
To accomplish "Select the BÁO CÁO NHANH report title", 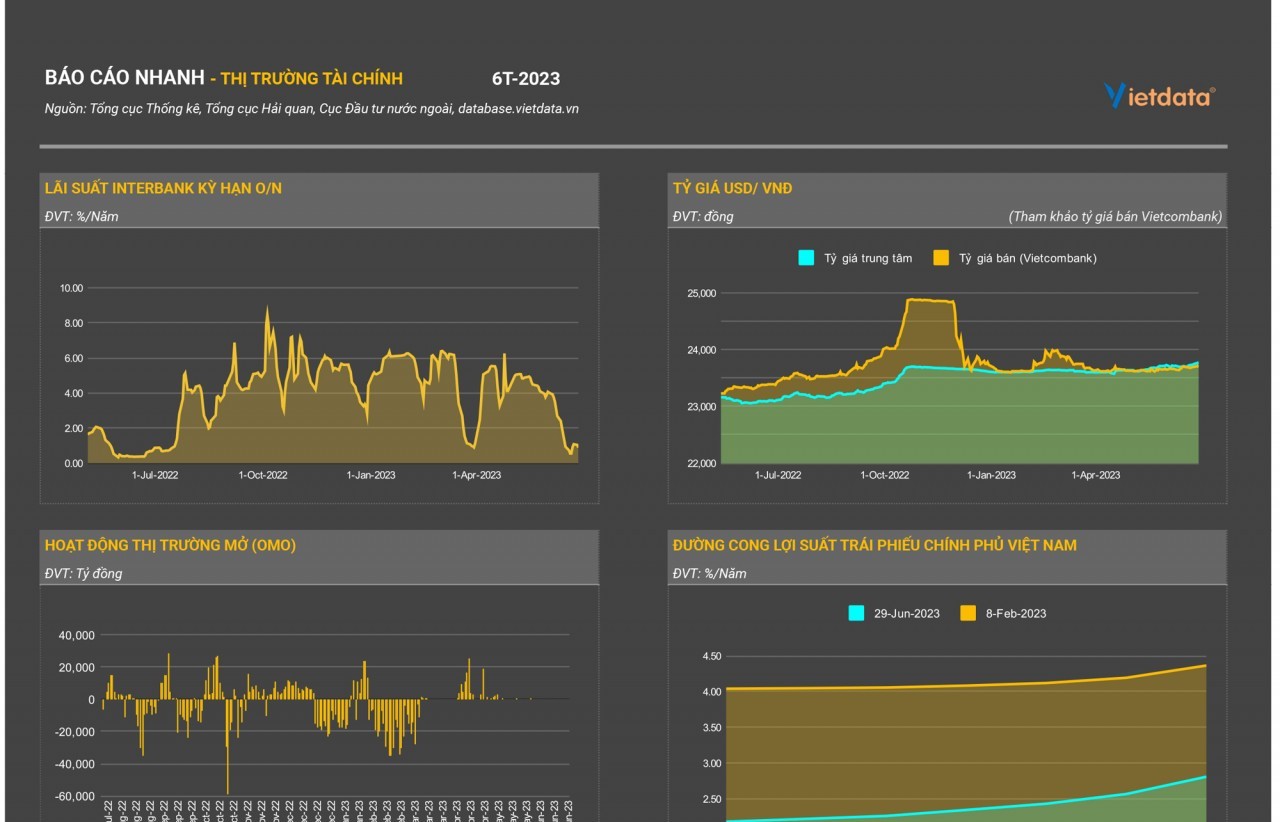I will click(124, 78).
